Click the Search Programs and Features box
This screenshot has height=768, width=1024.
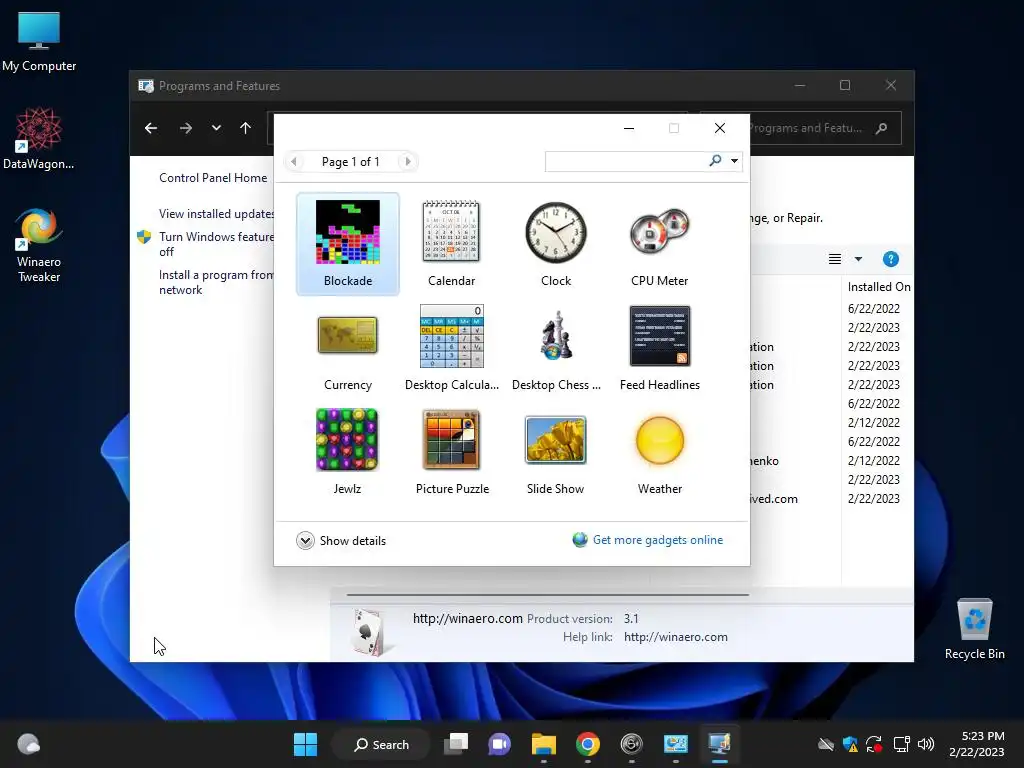(x=824, y=128)
